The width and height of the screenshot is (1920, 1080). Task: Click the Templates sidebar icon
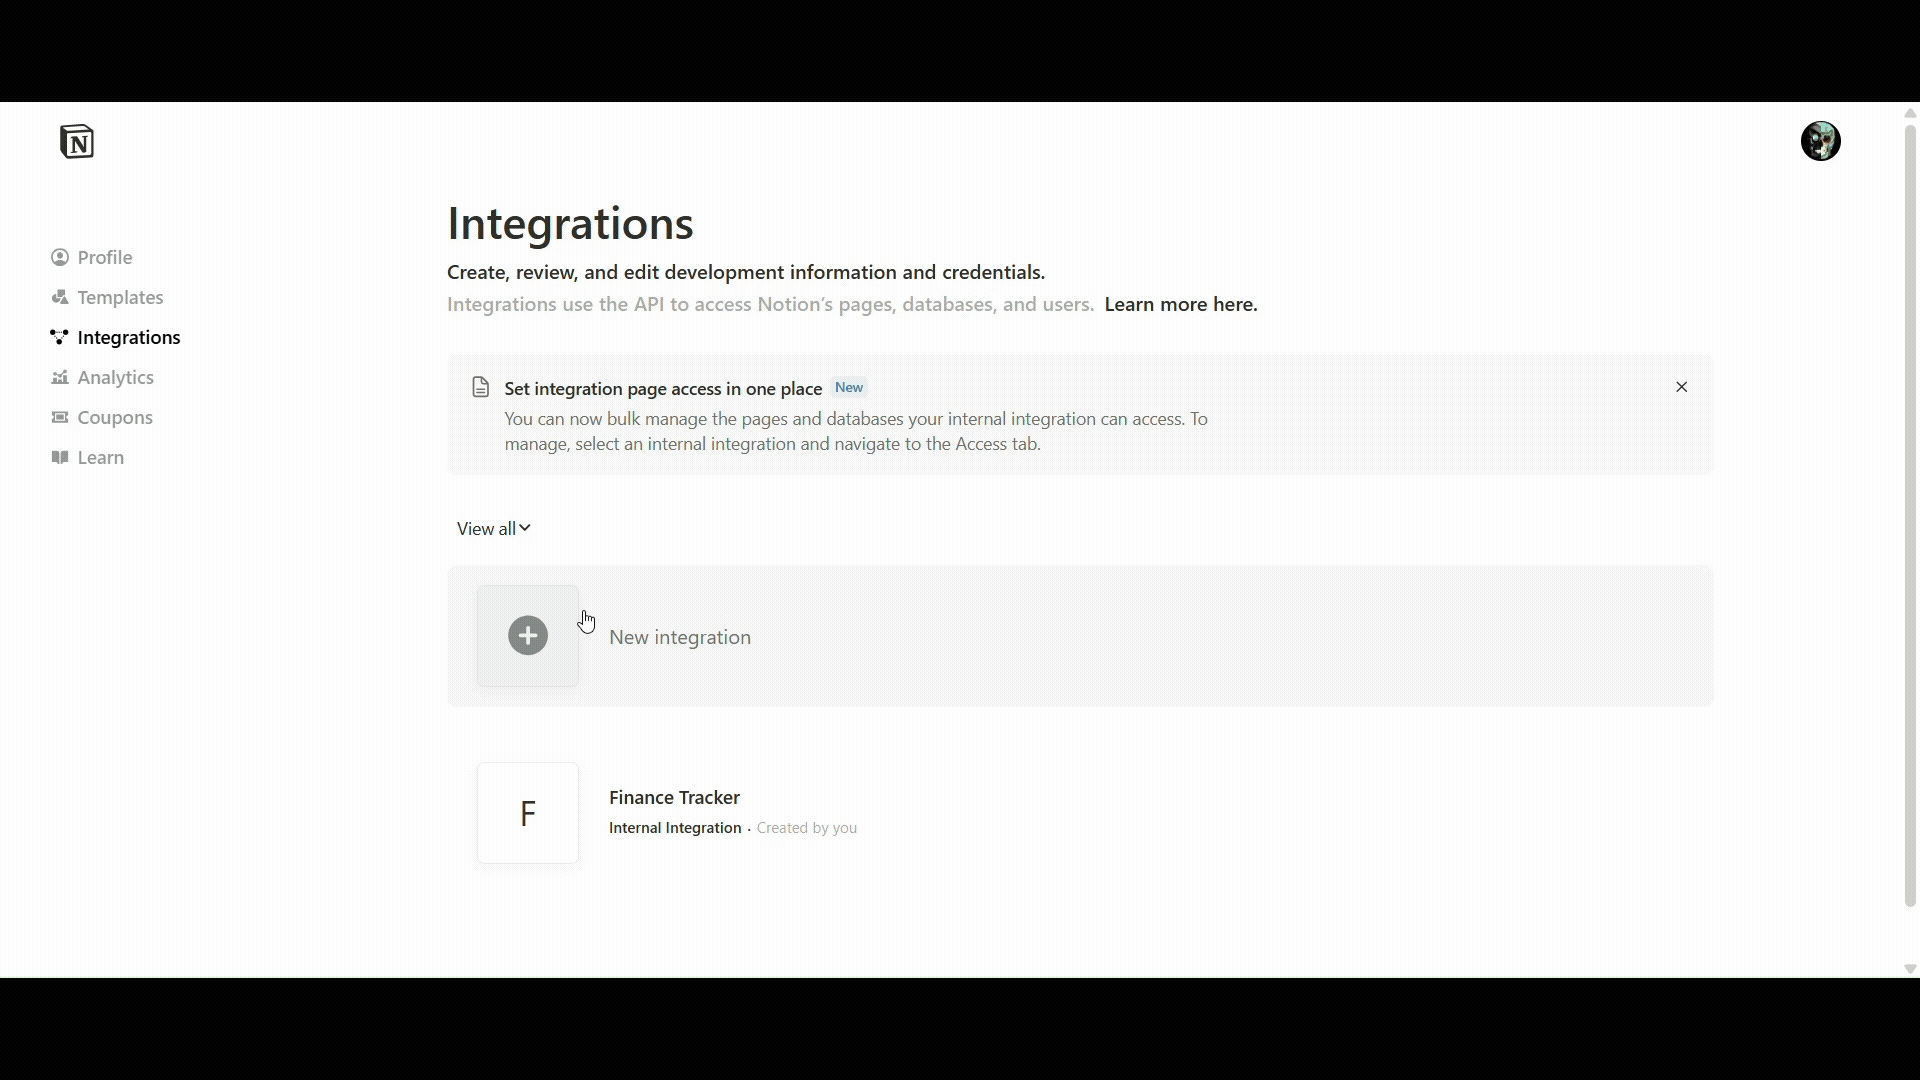59,296
